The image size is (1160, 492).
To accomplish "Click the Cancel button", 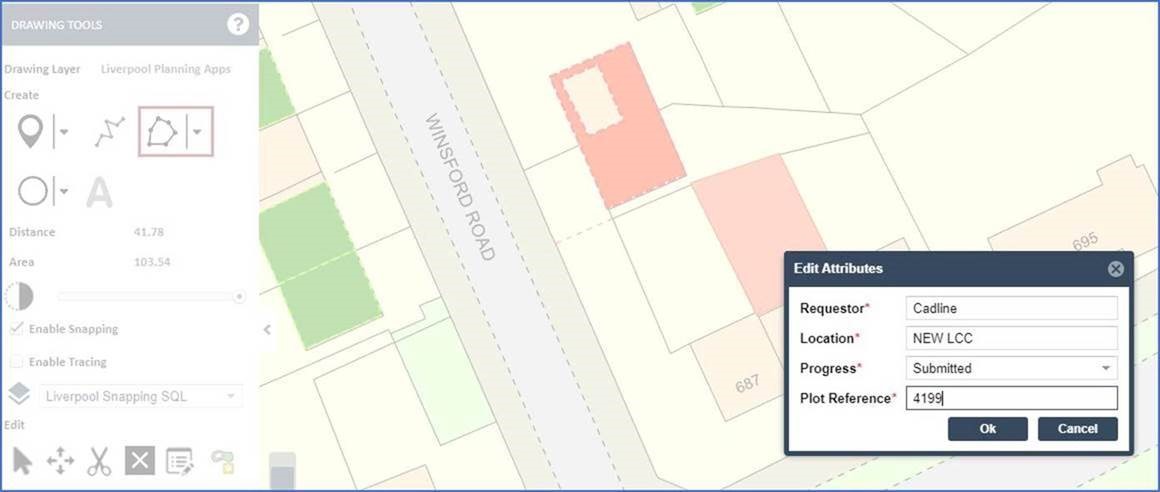I will pyautogui.click(x=1077, y=428).
